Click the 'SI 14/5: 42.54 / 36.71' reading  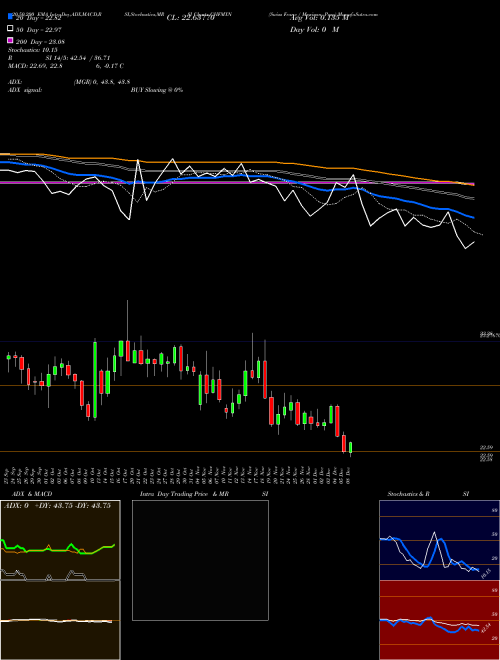tap(78, 58)
